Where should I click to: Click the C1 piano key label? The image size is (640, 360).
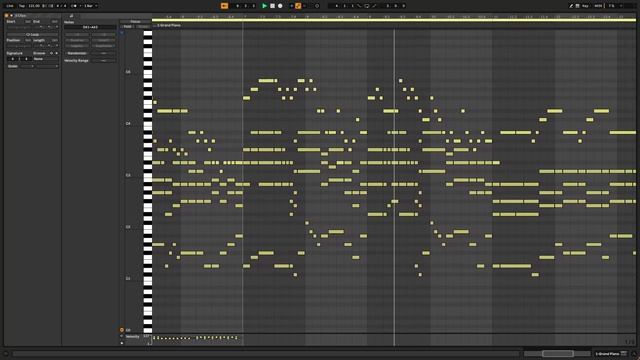click(128, 278)
